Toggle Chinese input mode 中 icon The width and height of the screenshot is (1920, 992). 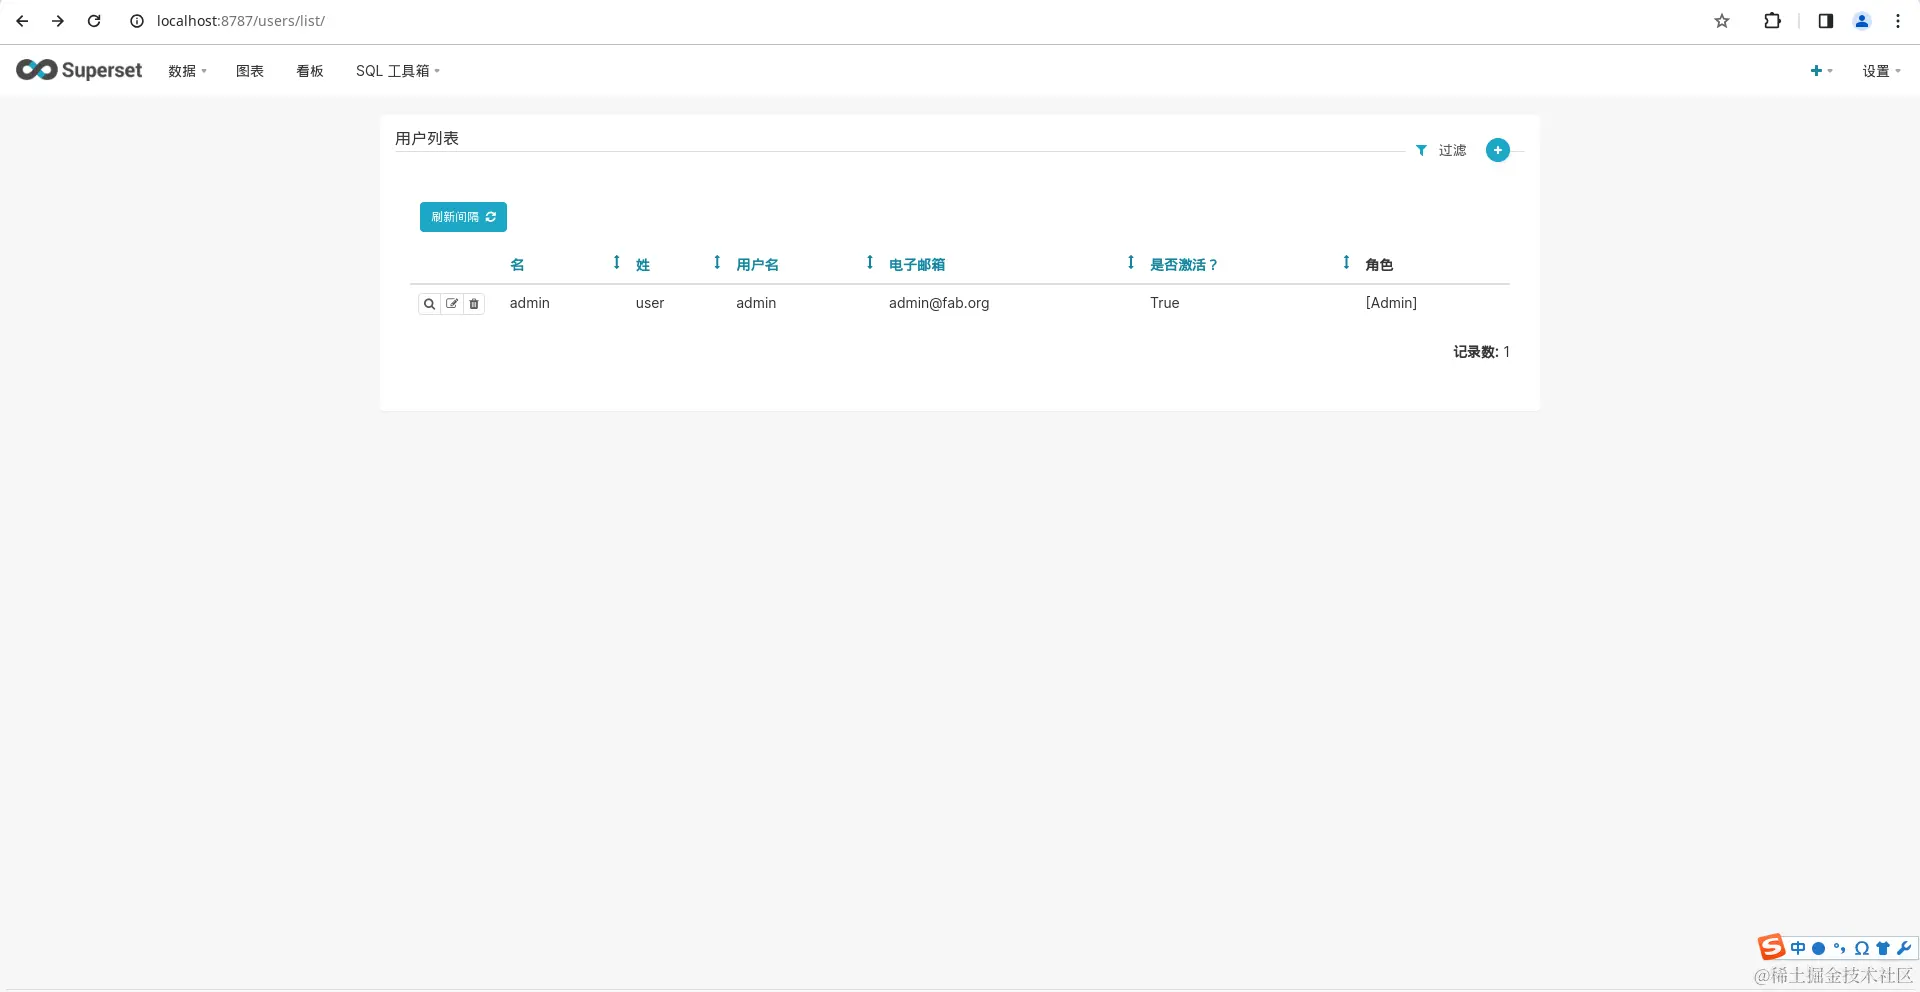(1798, 948)
